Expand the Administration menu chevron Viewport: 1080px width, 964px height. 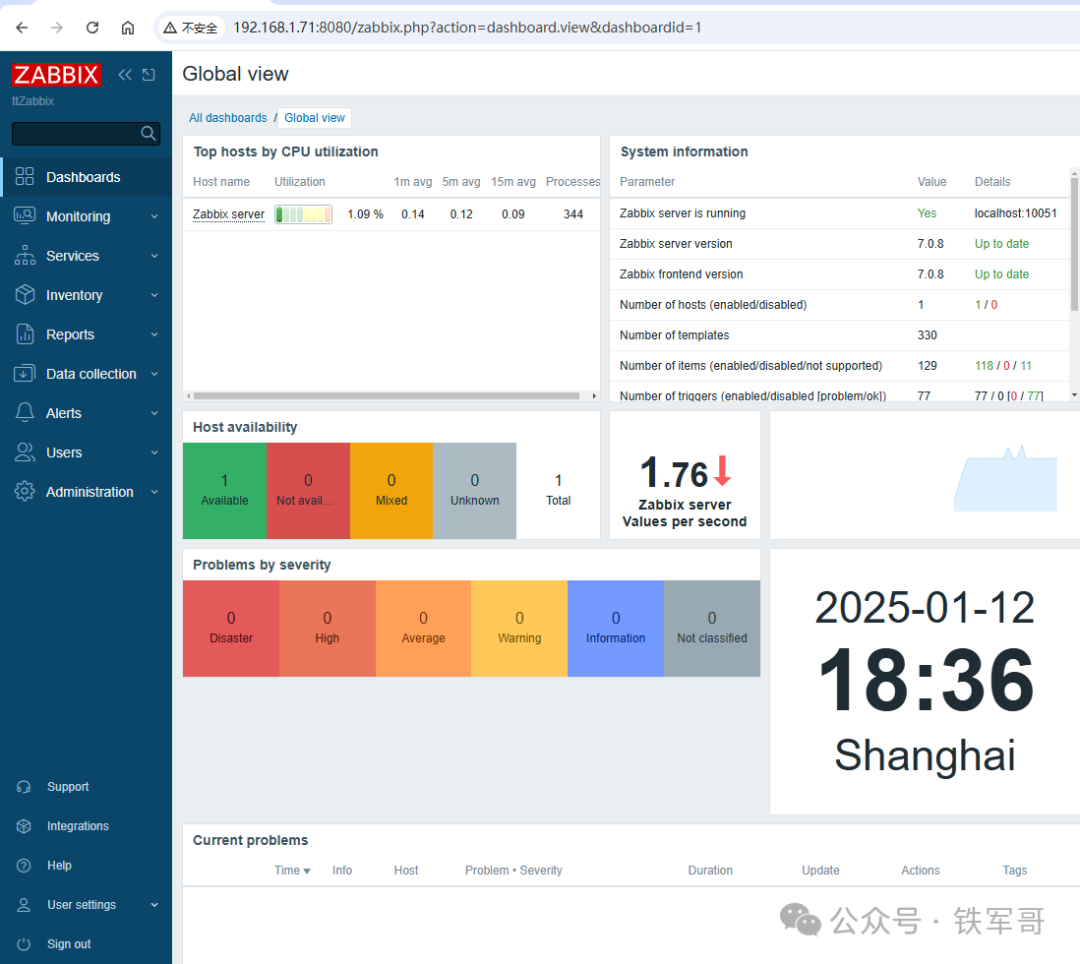point(154,492)
